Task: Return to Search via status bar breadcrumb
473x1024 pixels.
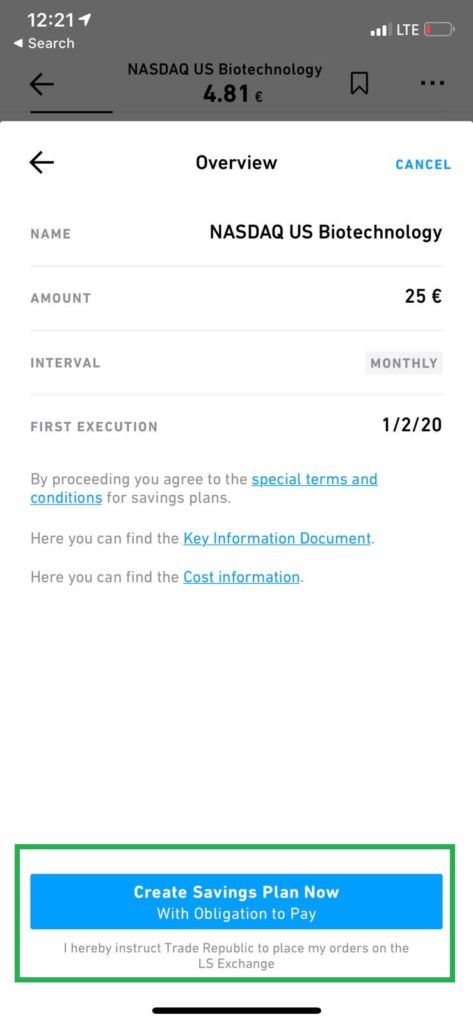Action: 44,43
